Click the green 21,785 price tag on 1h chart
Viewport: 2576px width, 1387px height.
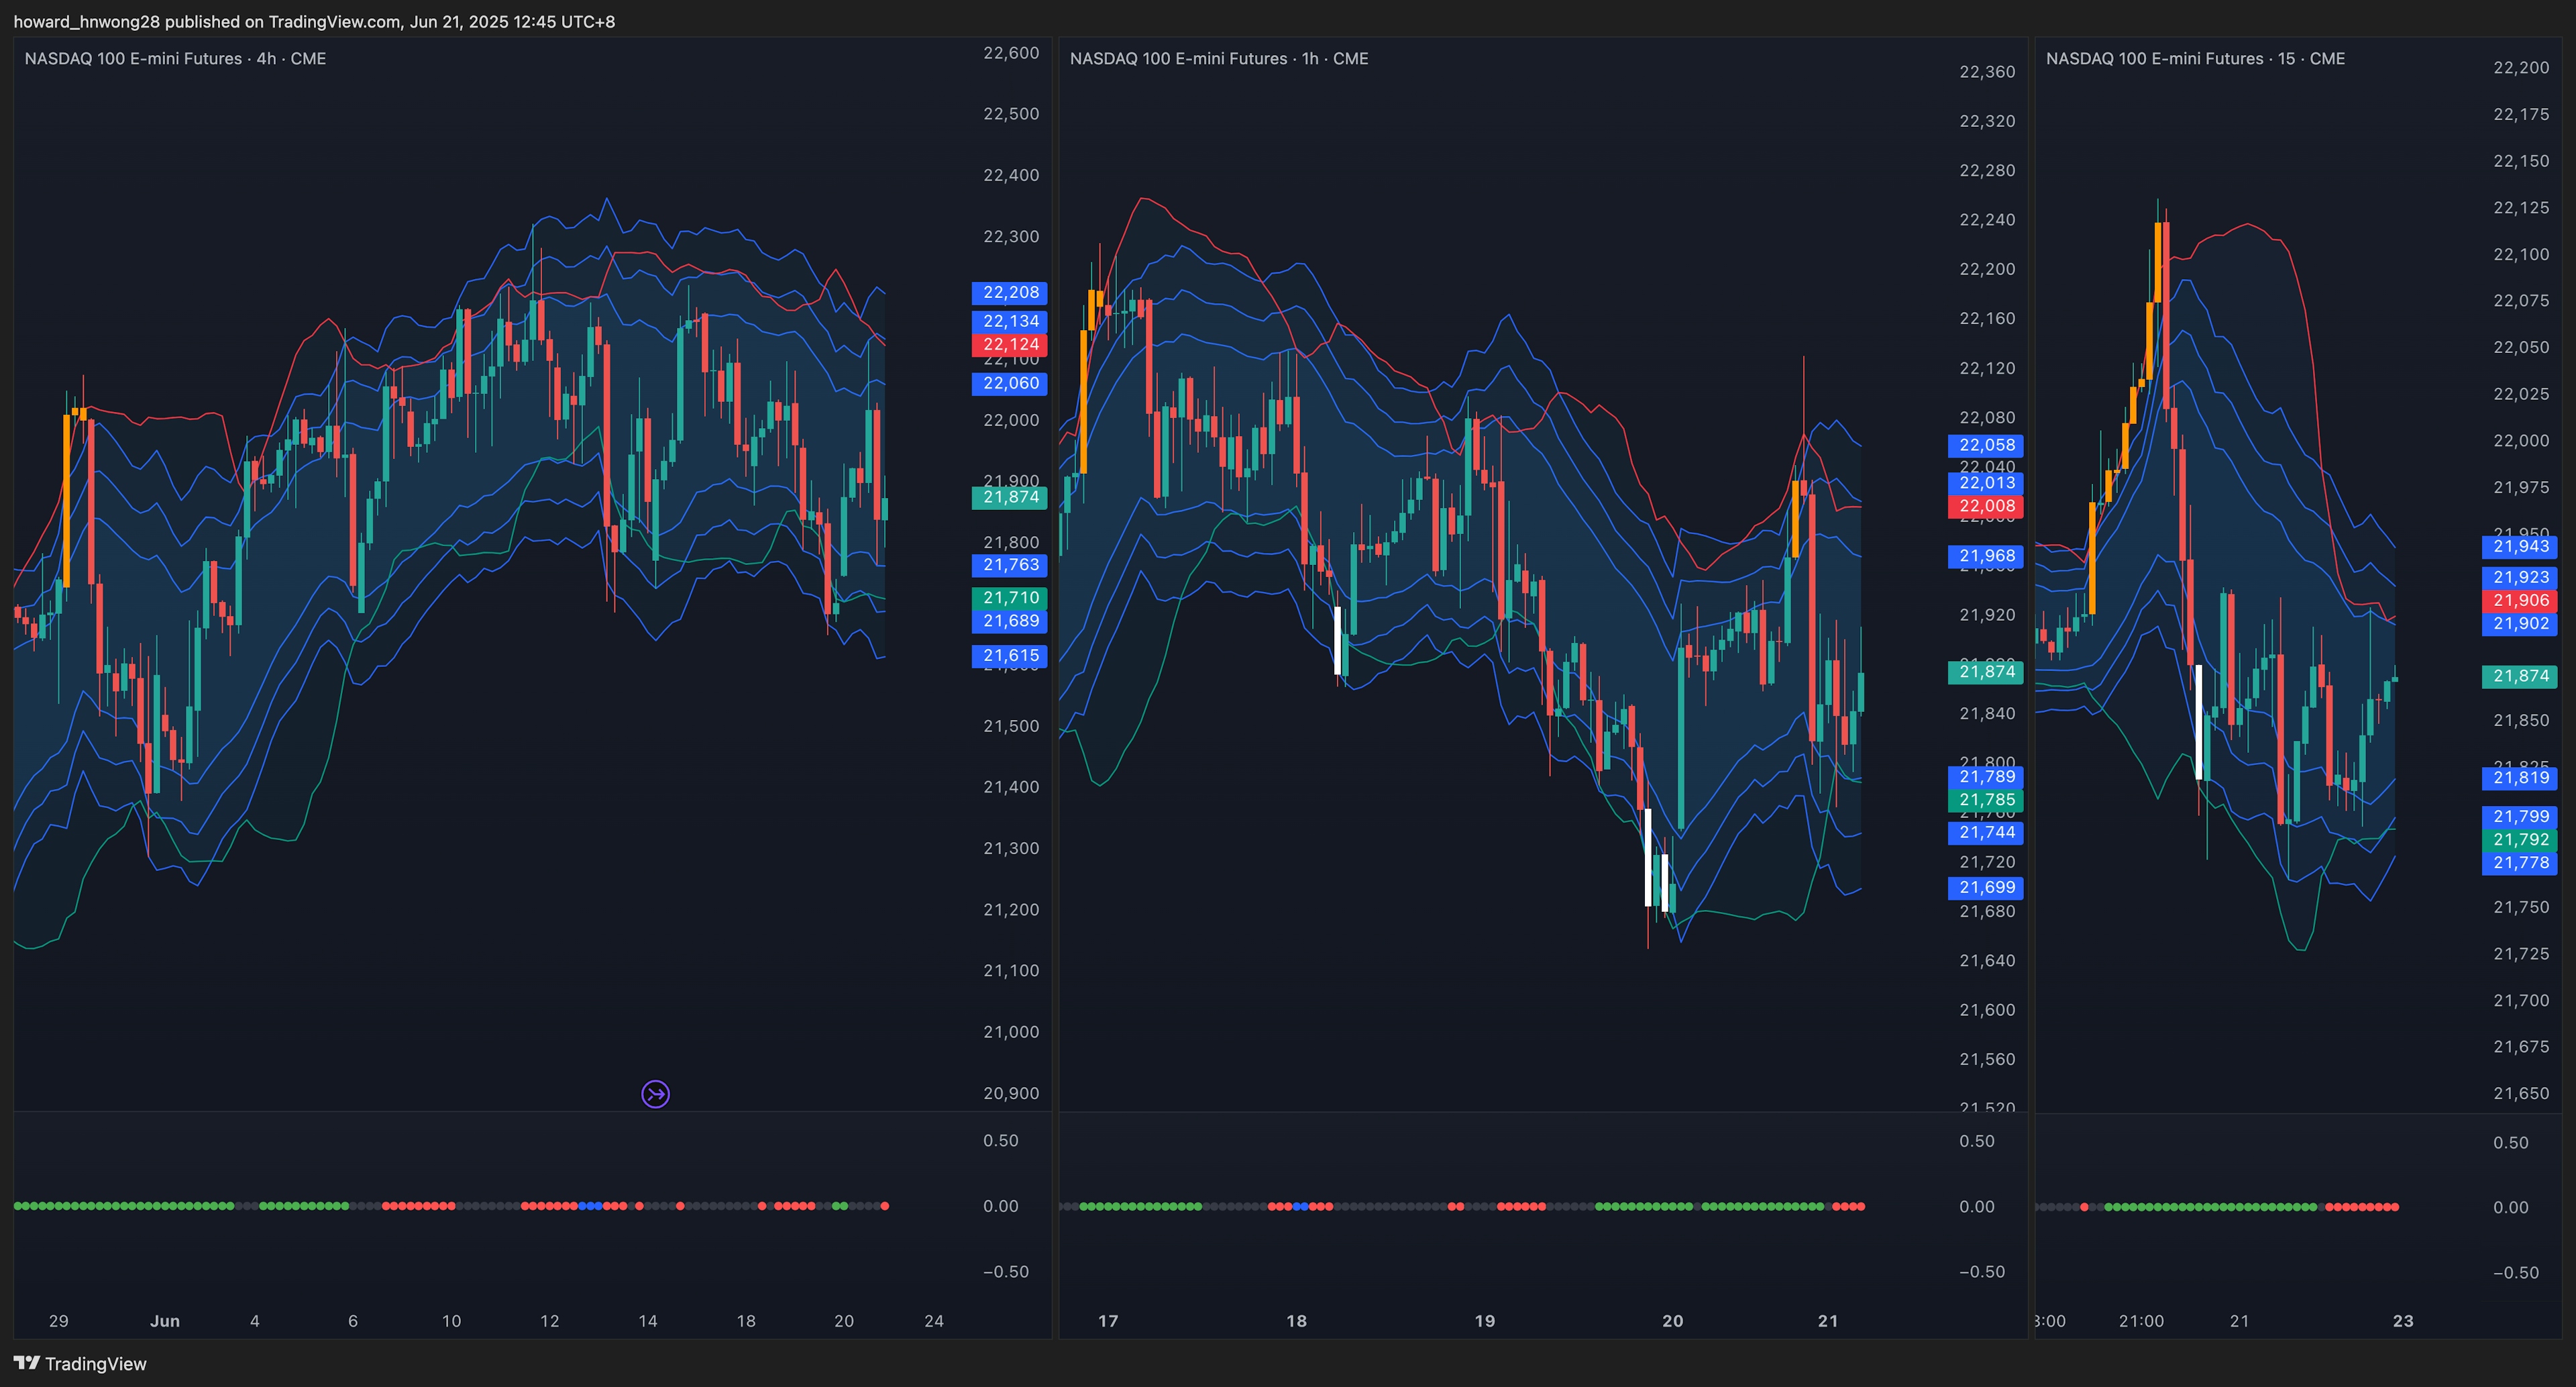(x=1986, y=800)
